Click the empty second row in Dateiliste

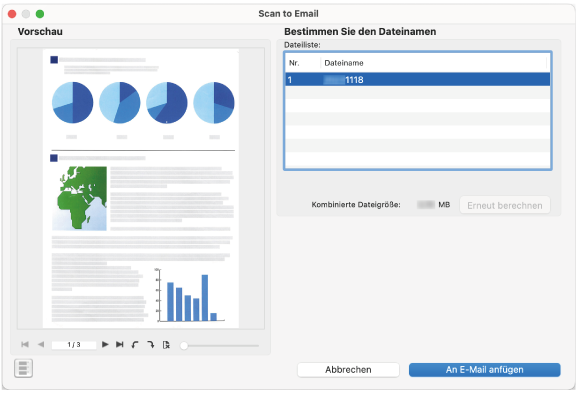[418, 93]
